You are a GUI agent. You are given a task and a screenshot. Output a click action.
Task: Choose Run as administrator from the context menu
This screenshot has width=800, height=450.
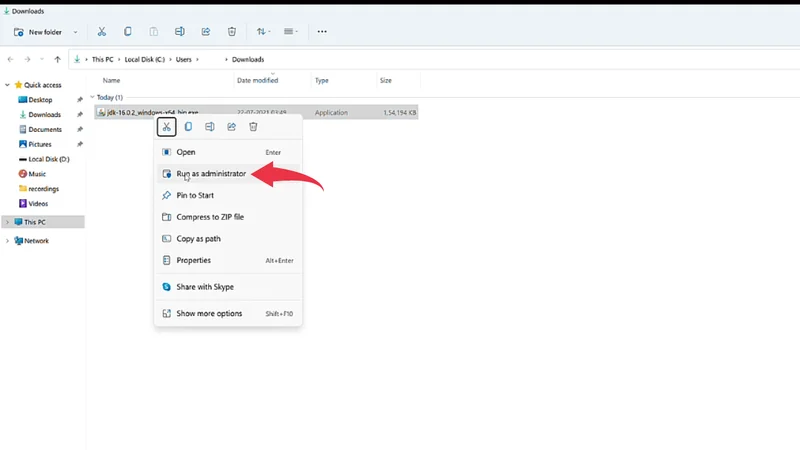(x=210, y=174)
